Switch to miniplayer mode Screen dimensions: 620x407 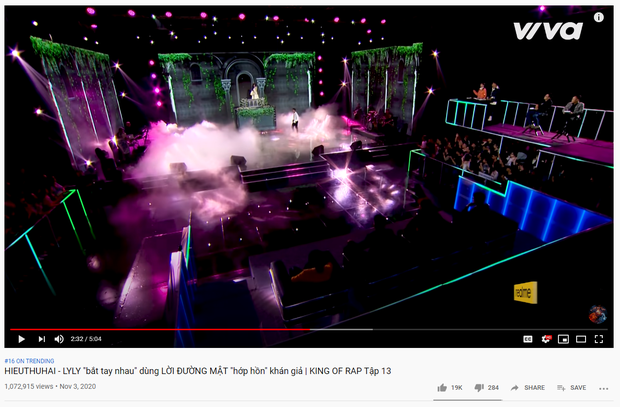tap(563, 339)
